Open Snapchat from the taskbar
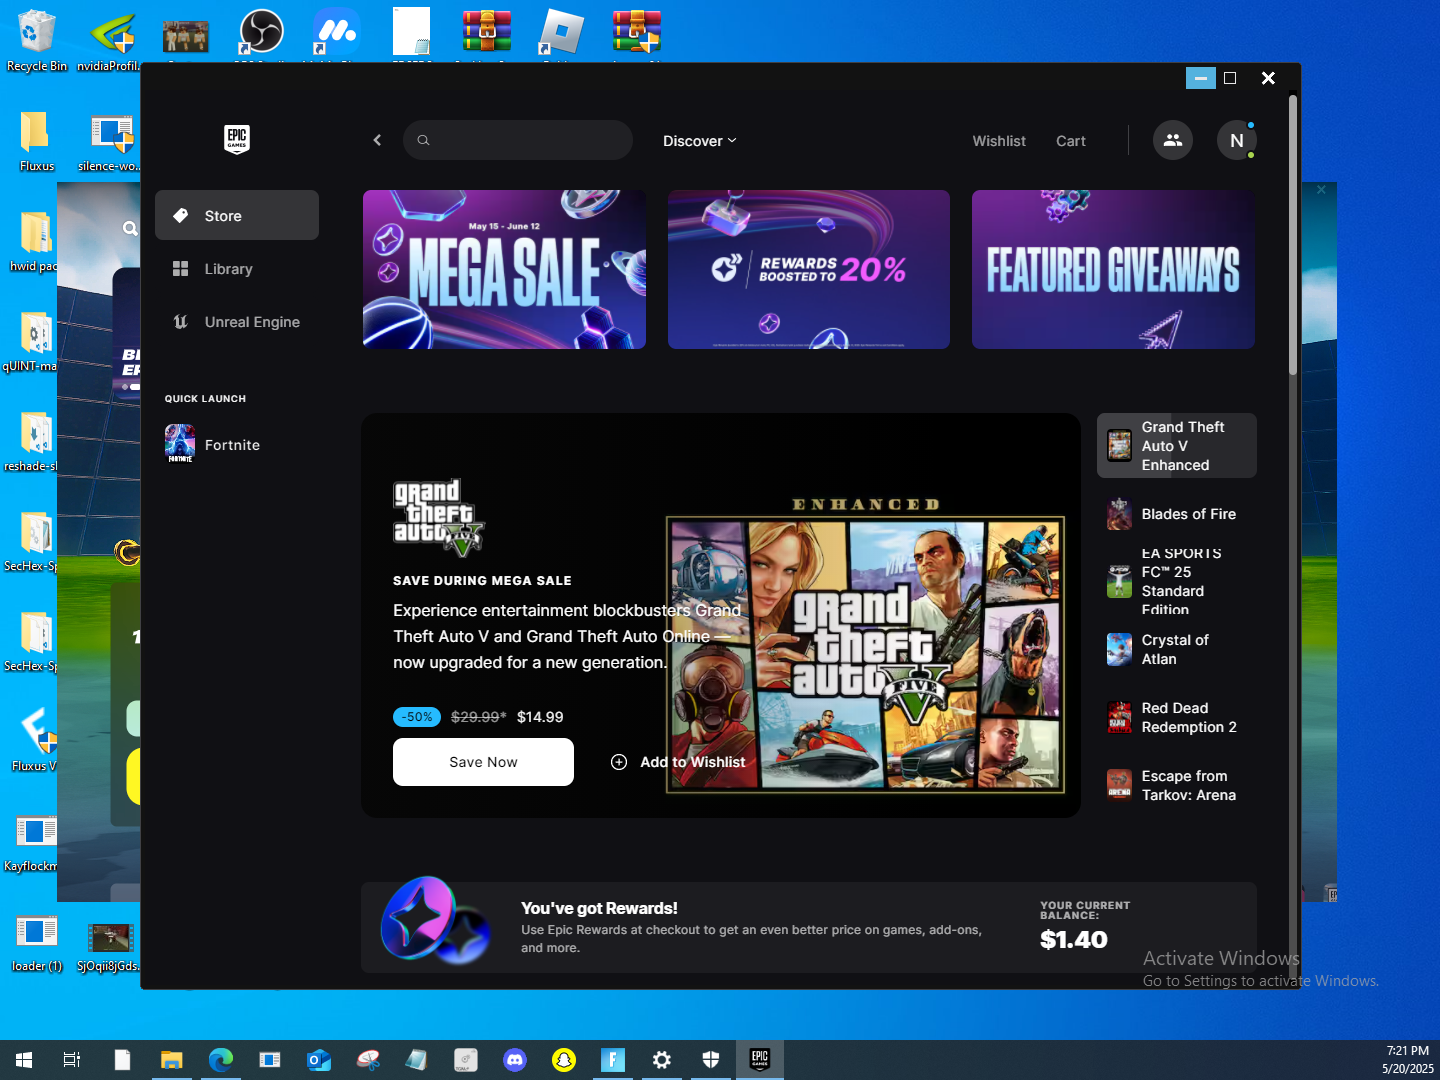The width and height of the screenshot is (1440, 1080). [x=564, y=1060]
